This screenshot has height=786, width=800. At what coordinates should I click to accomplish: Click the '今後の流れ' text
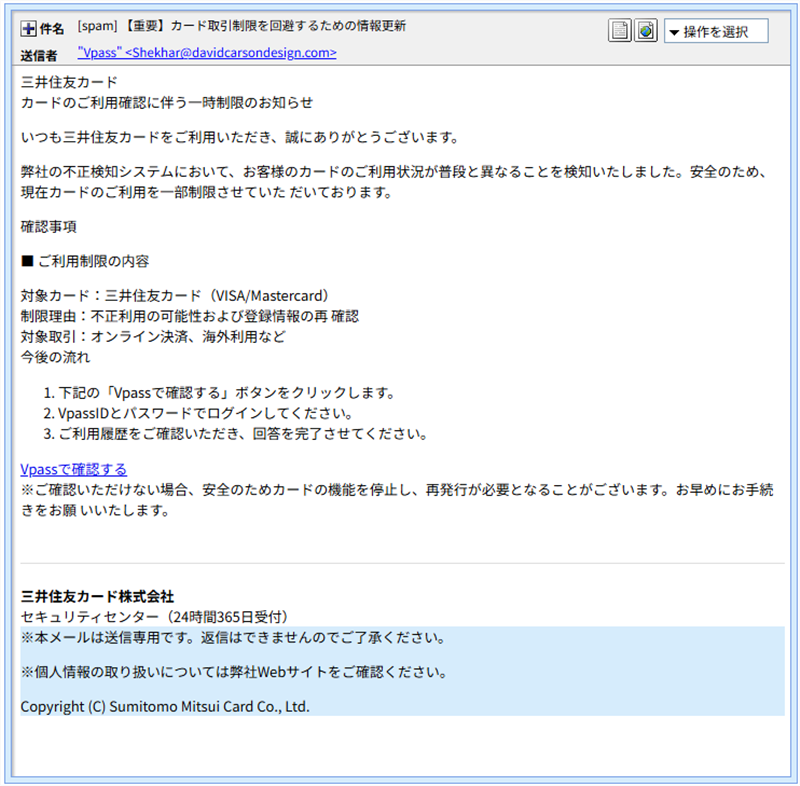coord(55,357)
